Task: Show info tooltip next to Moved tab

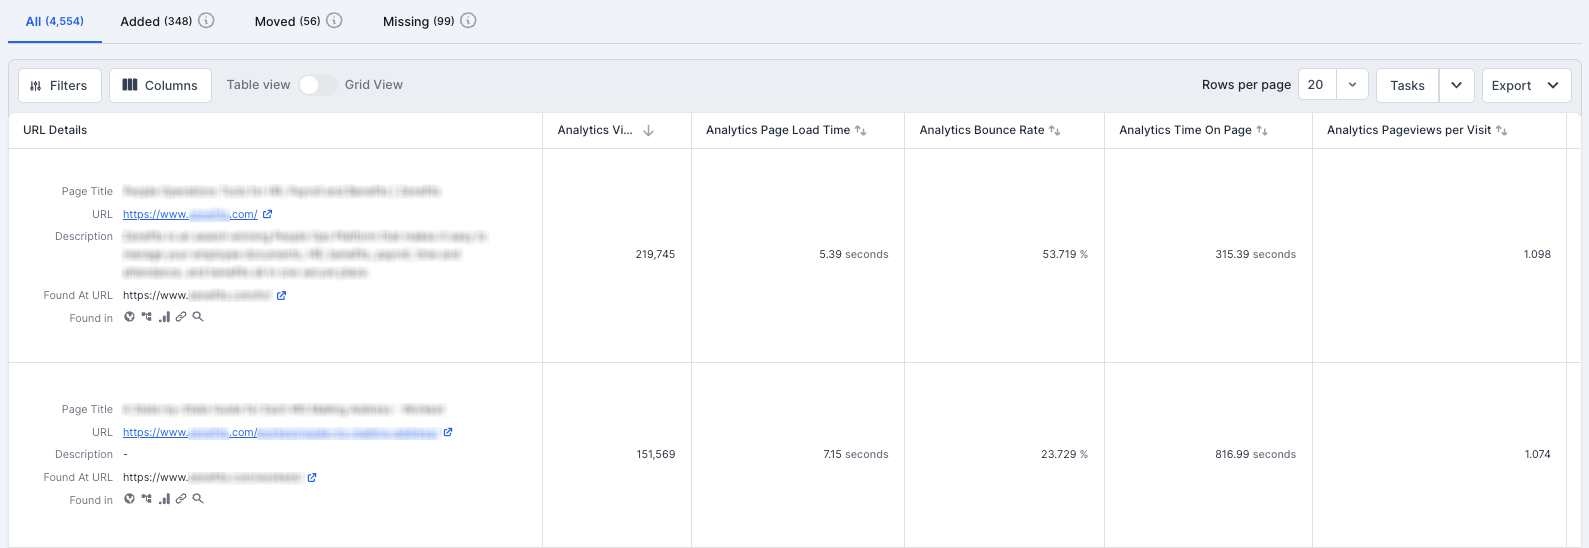Action: (x=335, y=21)
